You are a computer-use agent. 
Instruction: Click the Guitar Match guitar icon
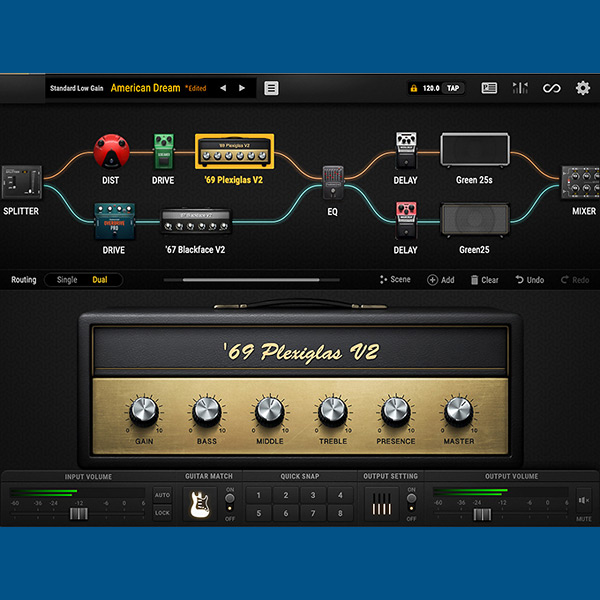(201, 504)
